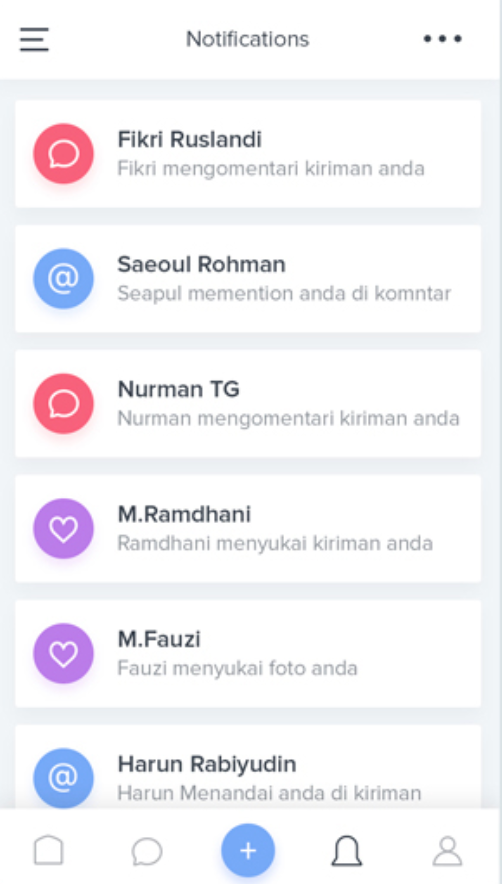Open Saeoul Rohman's mention notification
Image resolution: width=502 pixels, height=884 pixels.
click(248, 279)
